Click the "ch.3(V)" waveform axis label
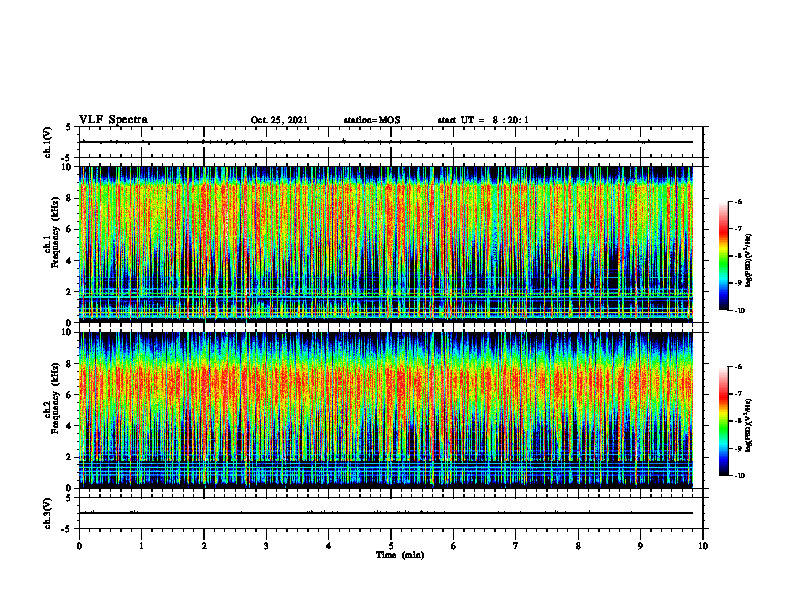This screenshot has width=792, height=612. (48, 514)
